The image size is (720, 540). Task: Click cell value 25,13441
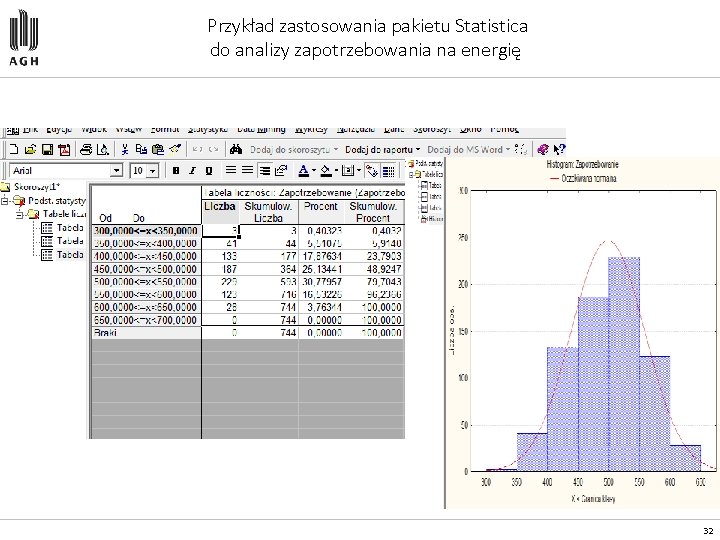coord(322,269)
